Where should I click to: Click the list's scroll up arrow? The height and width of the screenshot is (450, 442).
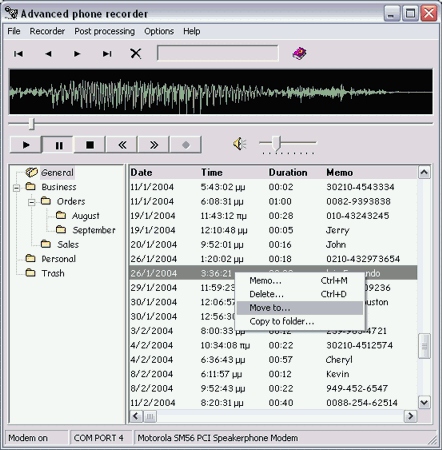pos(424,172)
